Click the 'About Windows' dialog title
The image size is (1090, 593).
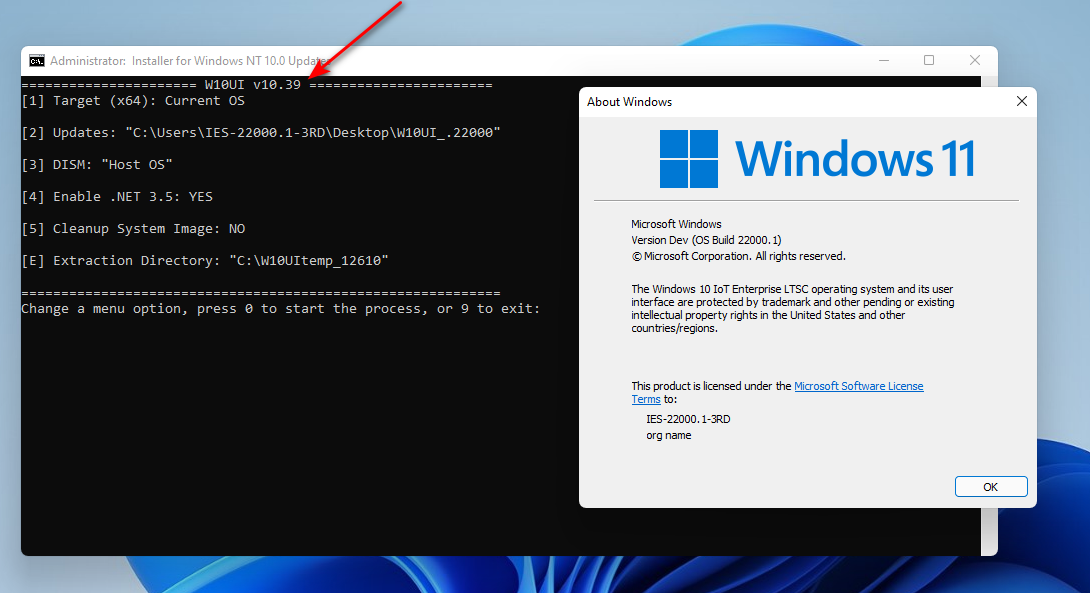pos(629,102)
